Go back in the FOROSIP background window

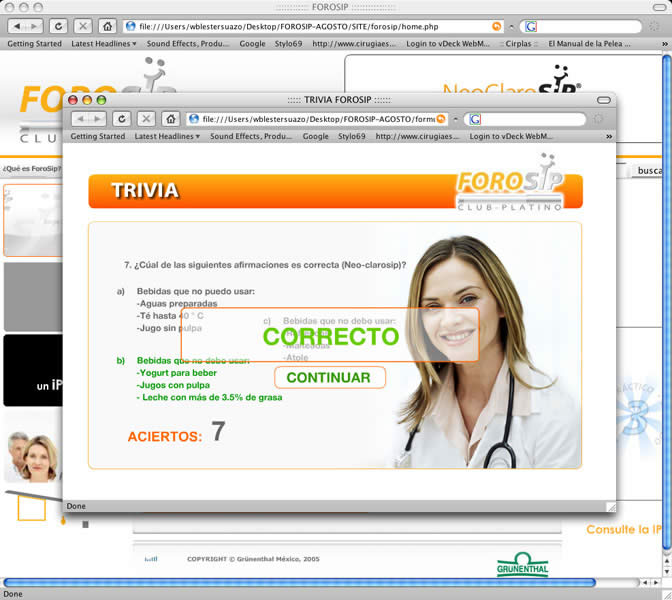pos(17,26)
